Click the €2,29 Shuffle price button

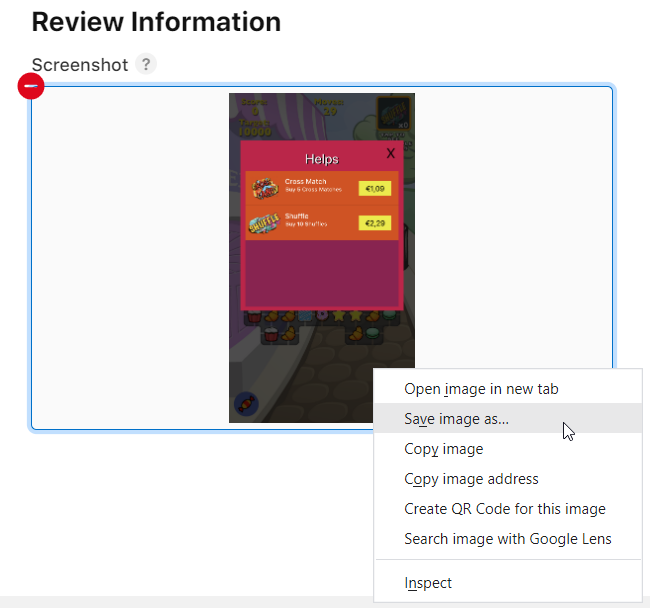(x=375, y=223)
